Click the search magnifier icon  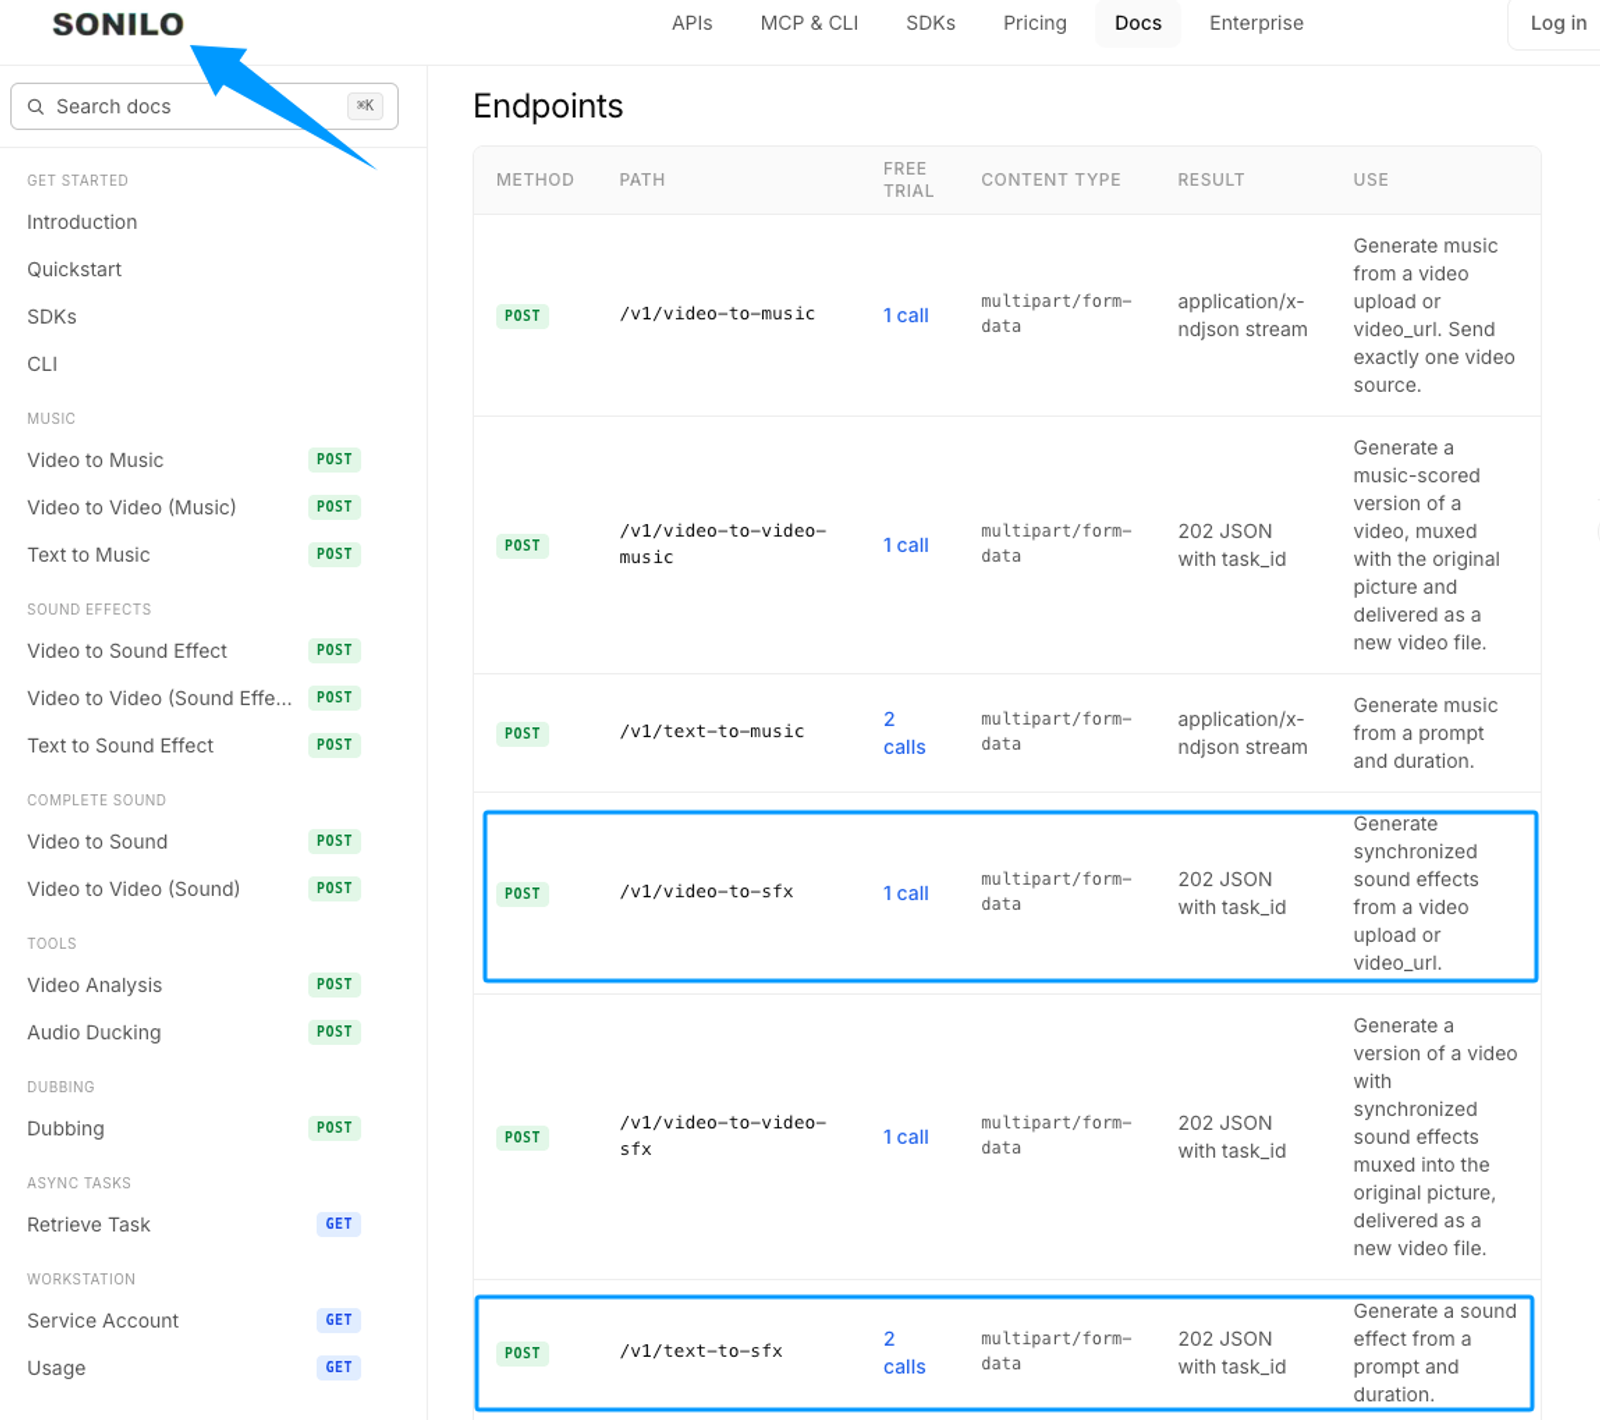(36, 106)
